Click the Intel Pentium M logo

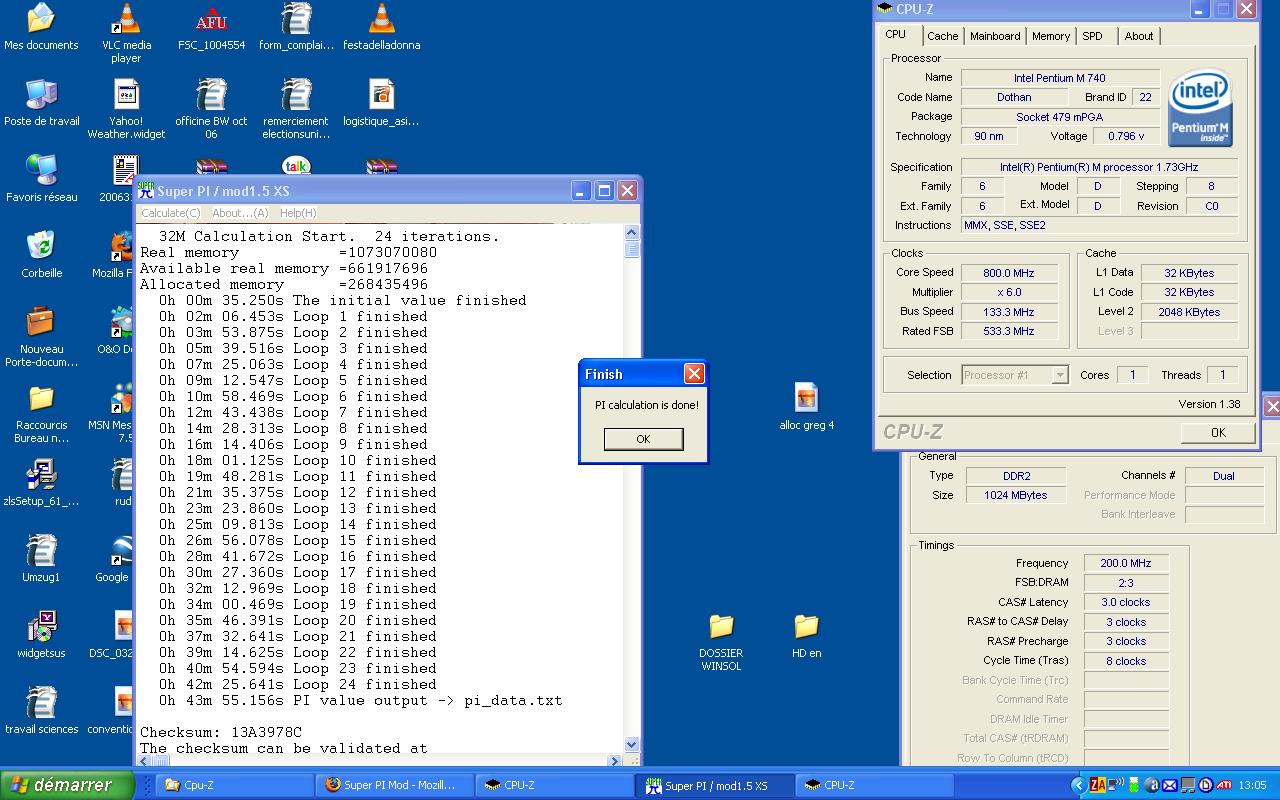[1200, 108]
